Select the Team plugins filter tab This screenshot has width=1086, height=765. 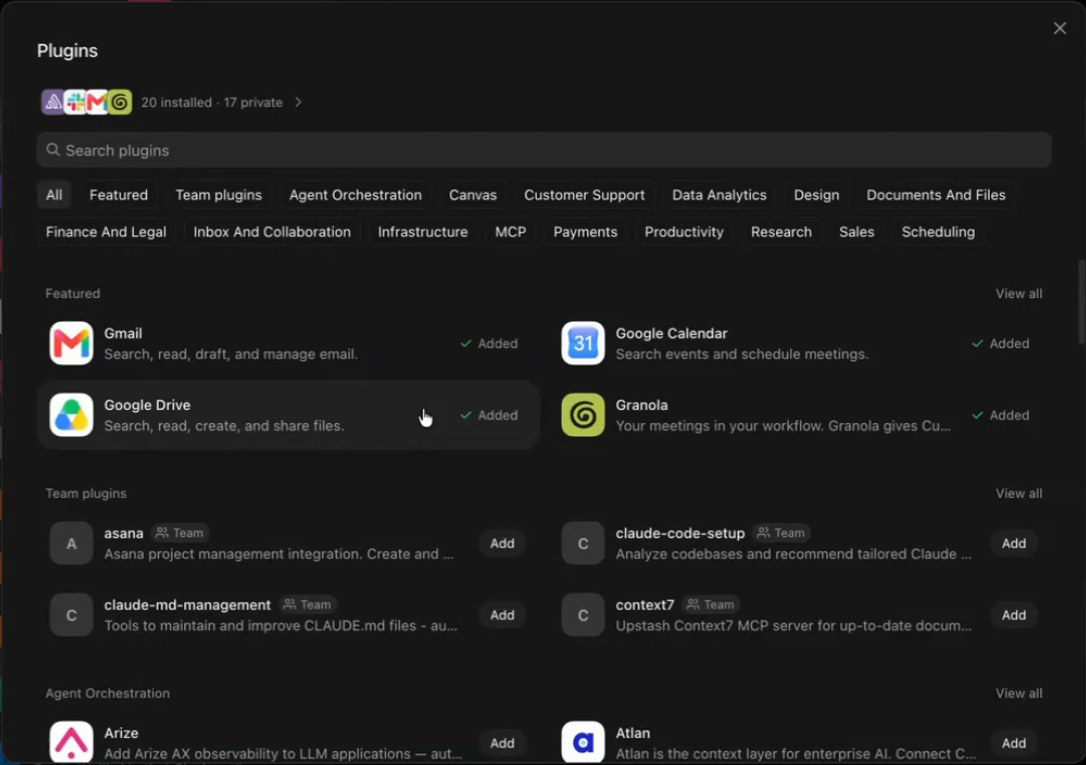click(x=219, y=195)
